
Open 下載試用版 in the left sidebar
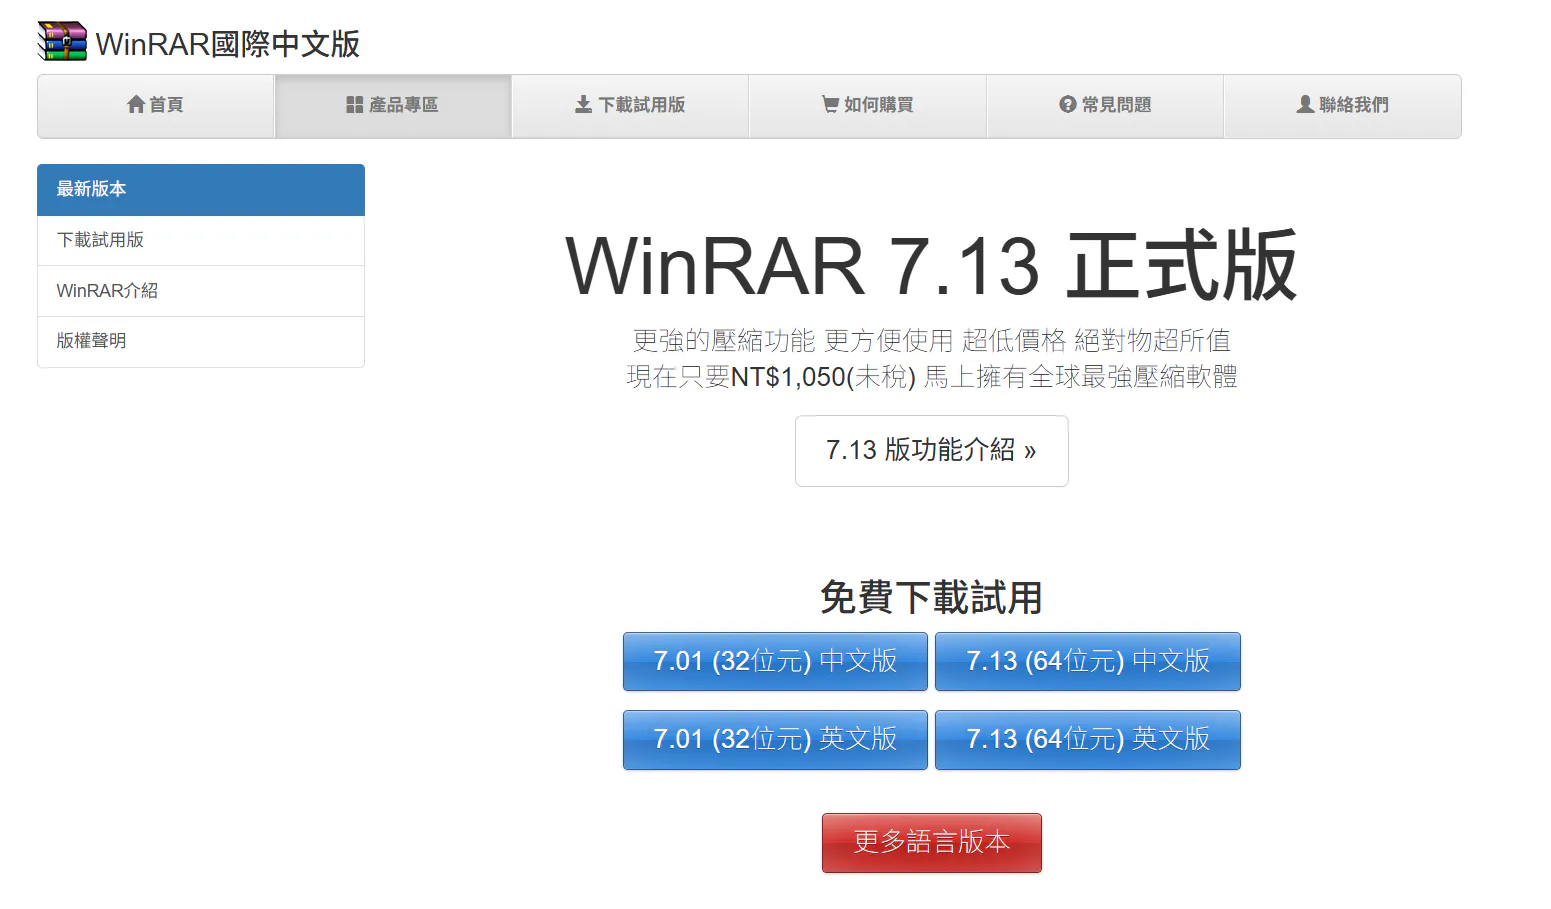200,240
